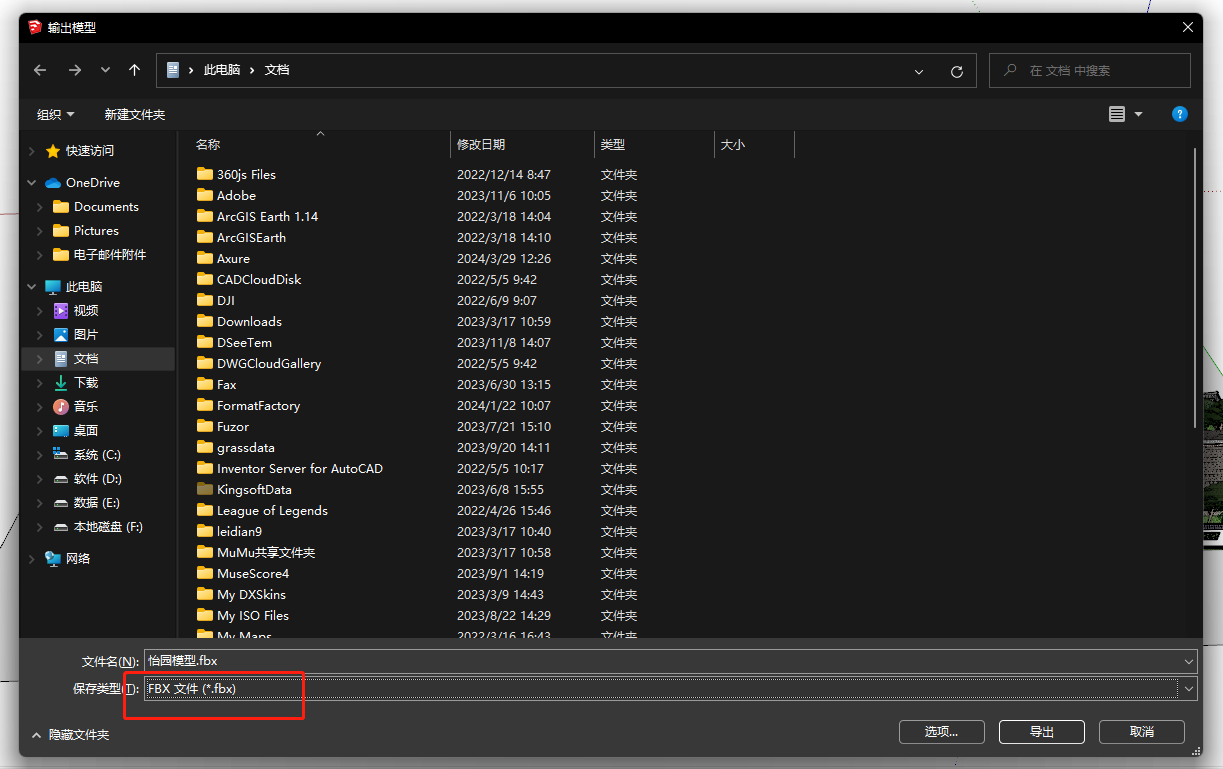1223x769 pixels.
Task: Click 隐藏文件夹 to hide folders
Action: pos(71,734)
